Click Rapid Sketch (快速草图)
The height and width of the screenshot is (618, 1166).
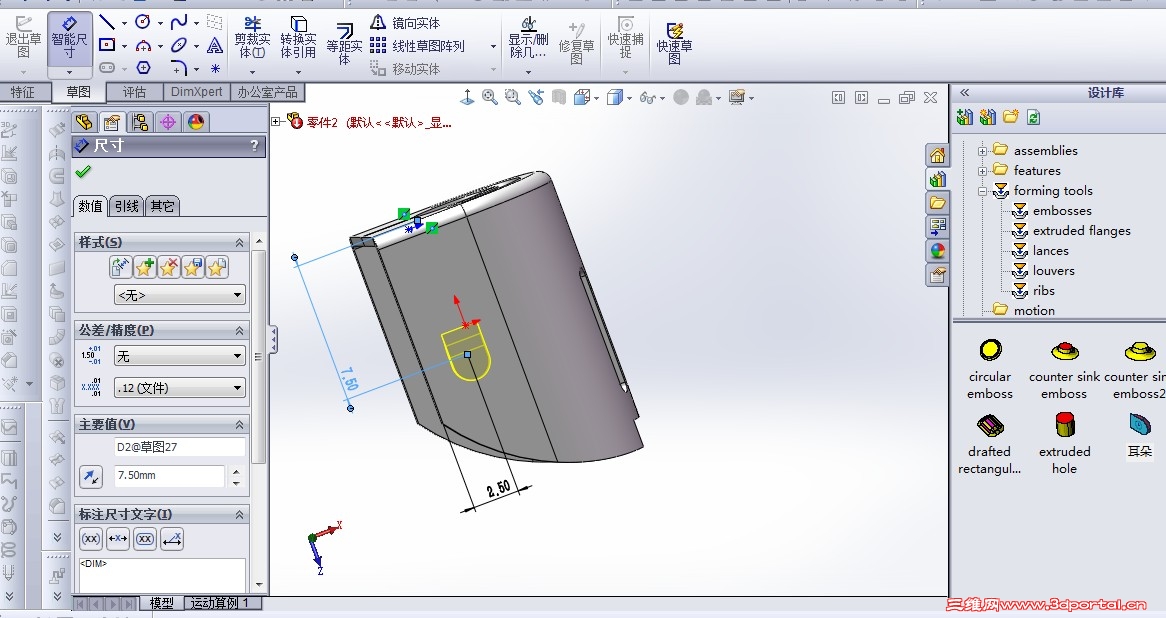pyautogui.click(x=674, y=42)
